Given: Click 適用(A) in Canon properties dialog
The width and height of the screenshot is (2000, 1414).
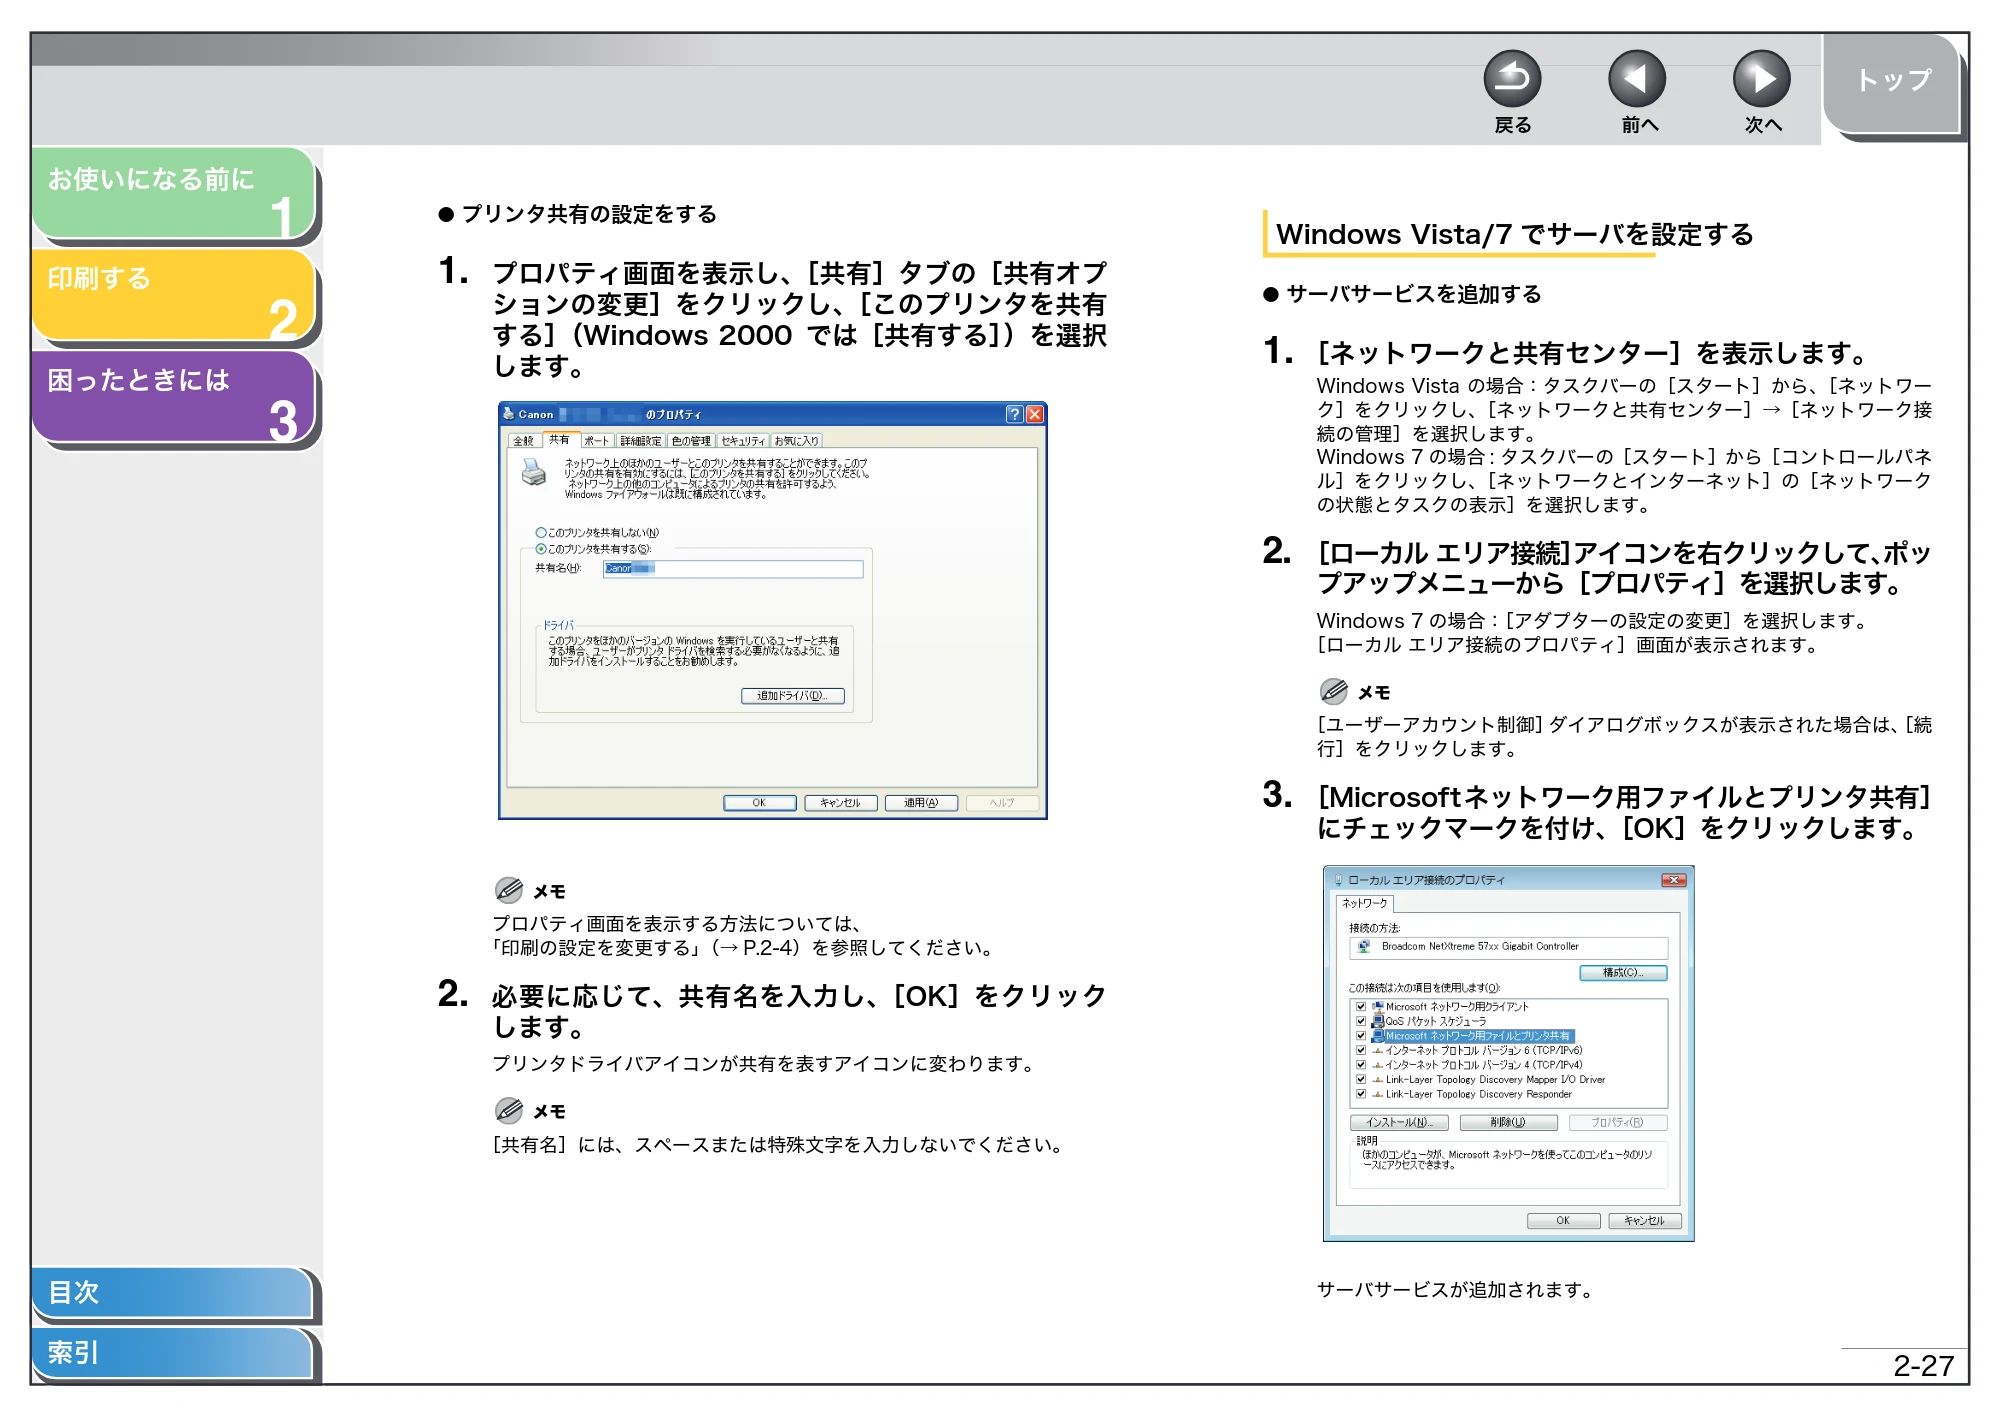Looking at the screenshot, I should coord(922,803).
